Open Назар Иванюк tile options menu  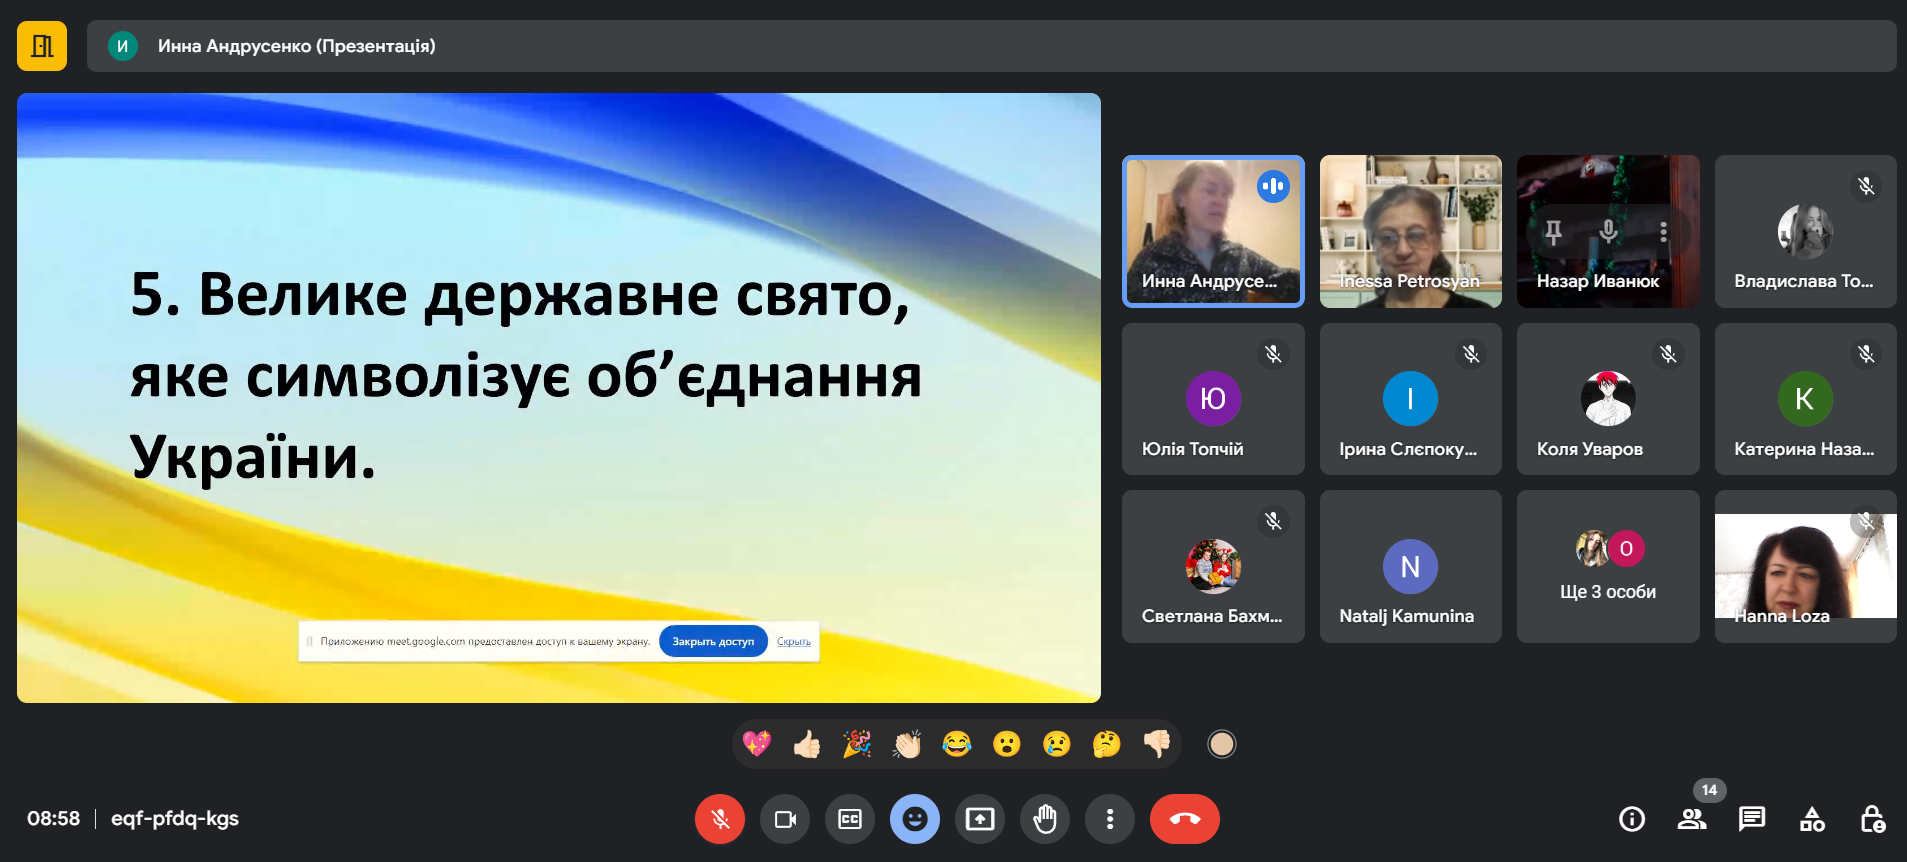pyautogui.click(x=1663, y=232)
